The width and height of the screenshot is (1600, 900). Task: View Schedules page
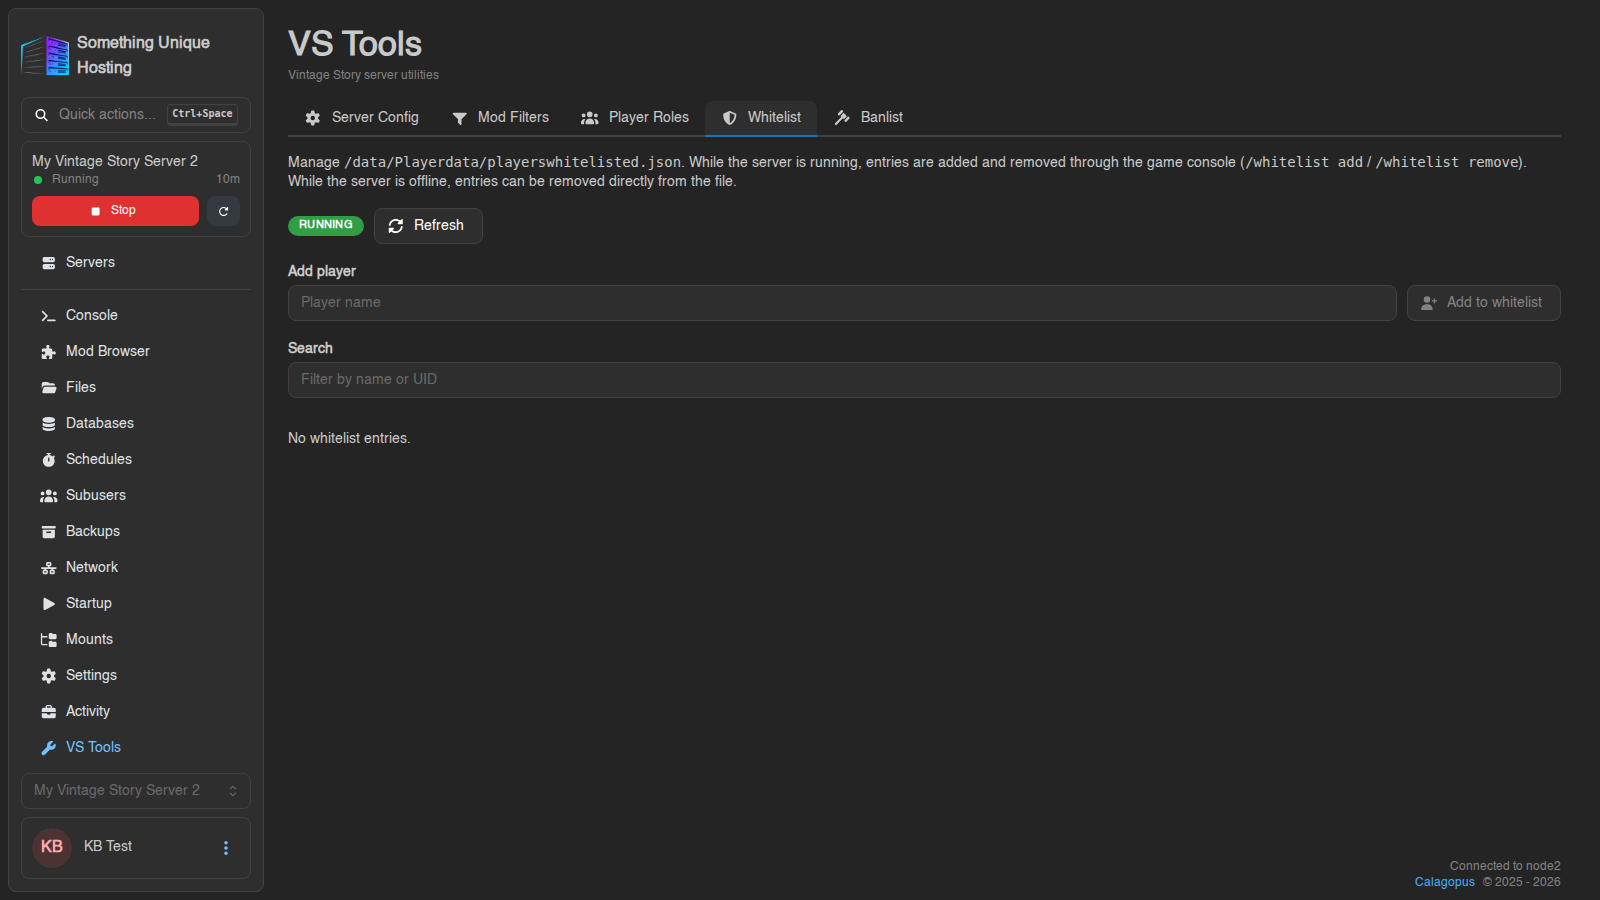(x=136, y=459)
